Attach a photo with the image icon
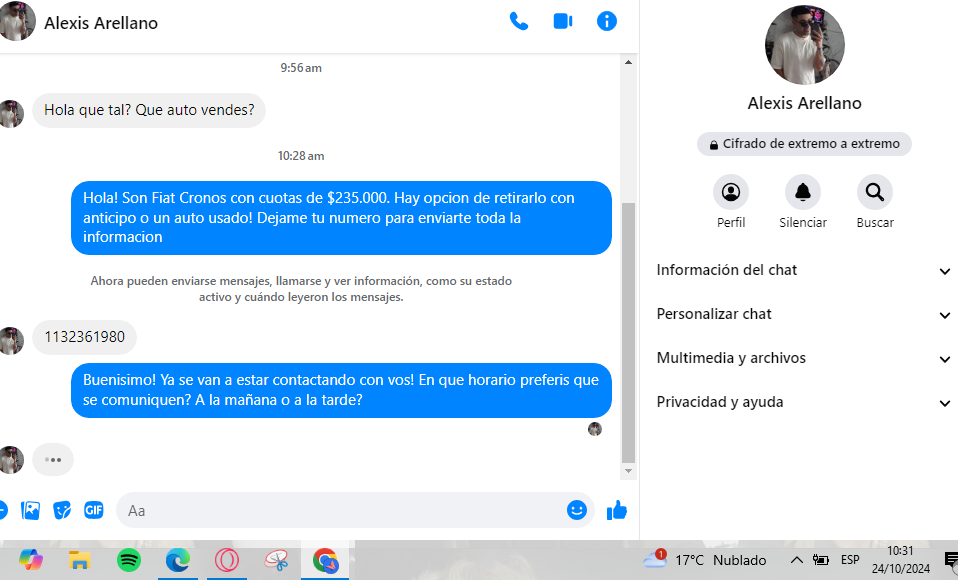Screen dimensions: 958x580 point(31,510)
